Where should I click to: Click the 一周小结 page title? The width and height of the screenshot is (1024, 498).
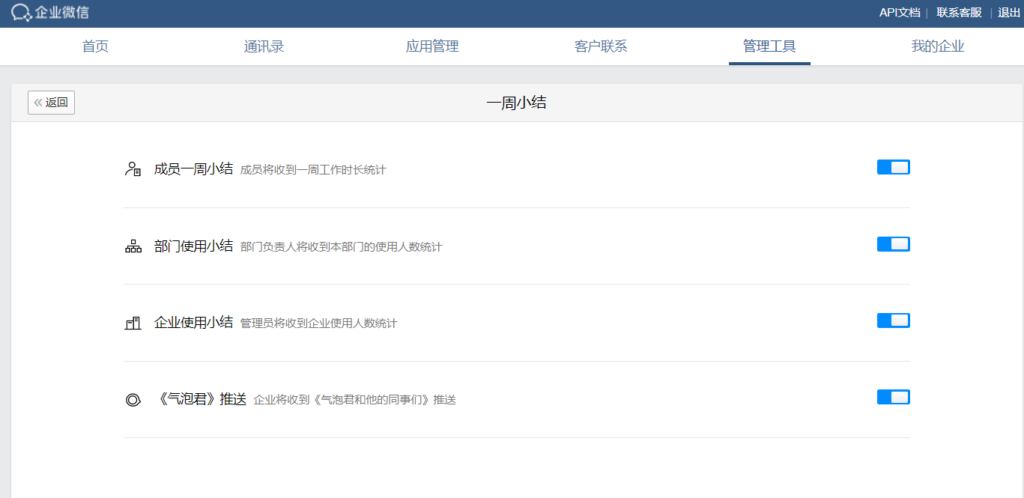point(516,103)
